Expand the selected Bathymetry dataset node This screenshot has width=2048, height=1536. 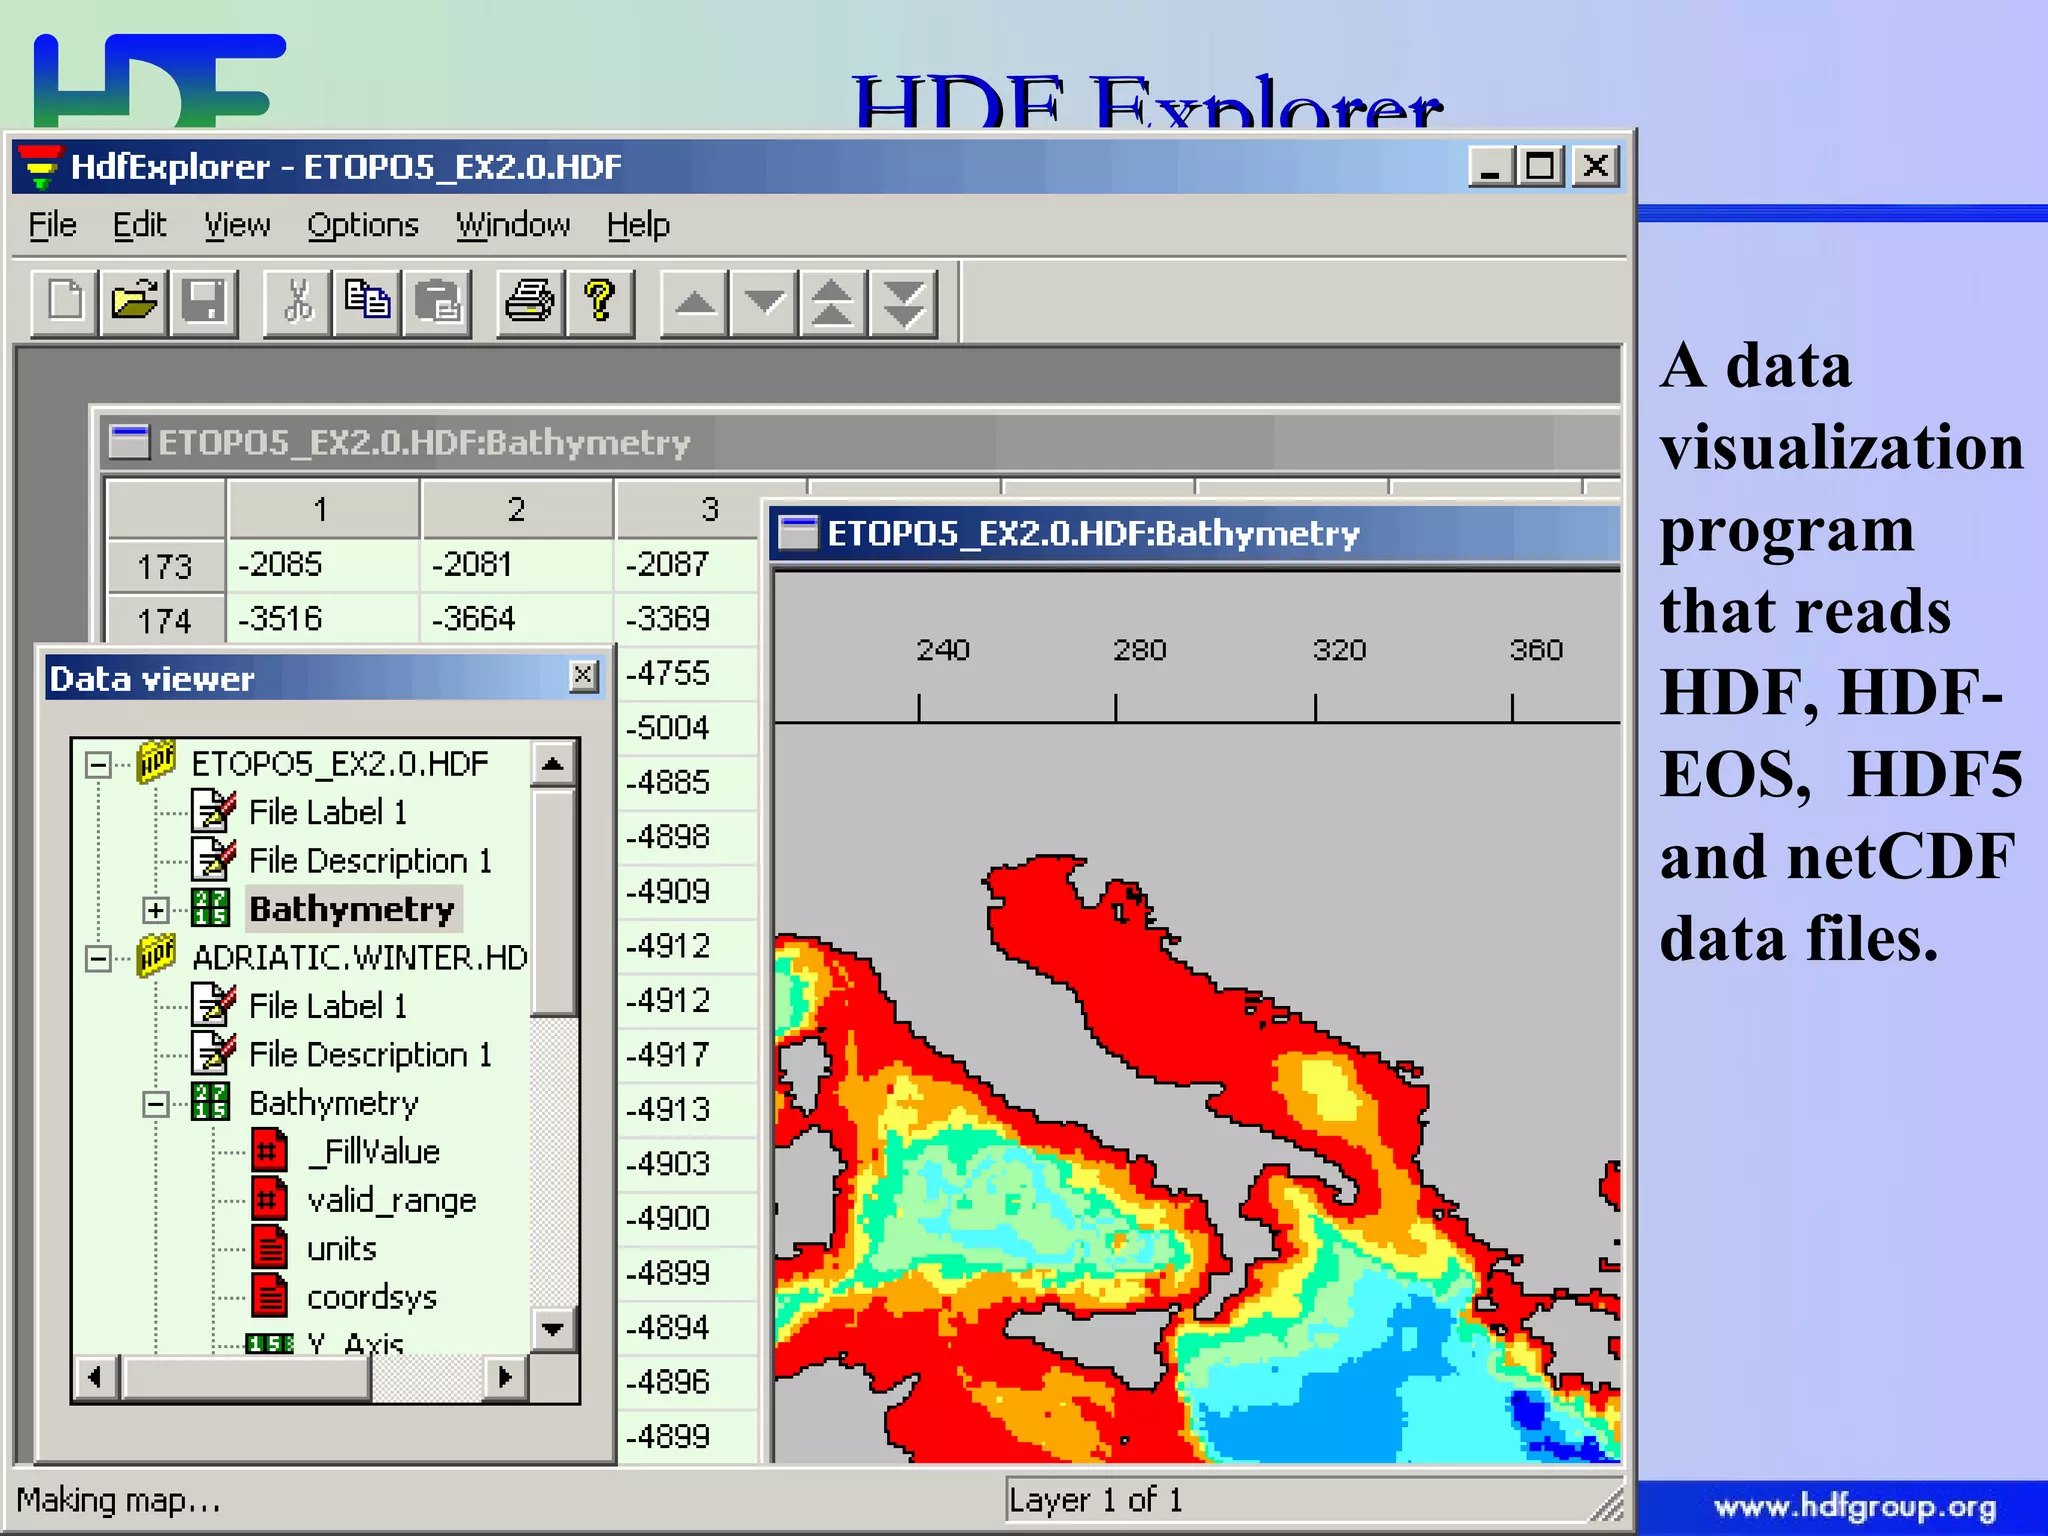(155, 910)
